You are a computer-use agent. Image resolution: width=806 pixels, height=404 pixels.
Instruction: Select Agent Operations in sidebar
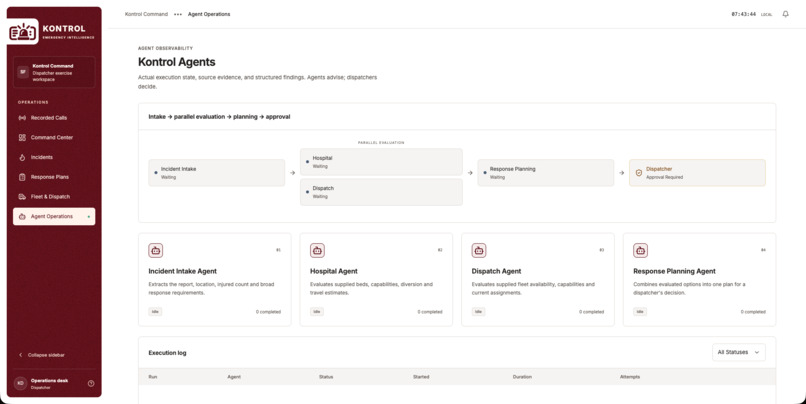pyautogui.click(x=54, y=216)
